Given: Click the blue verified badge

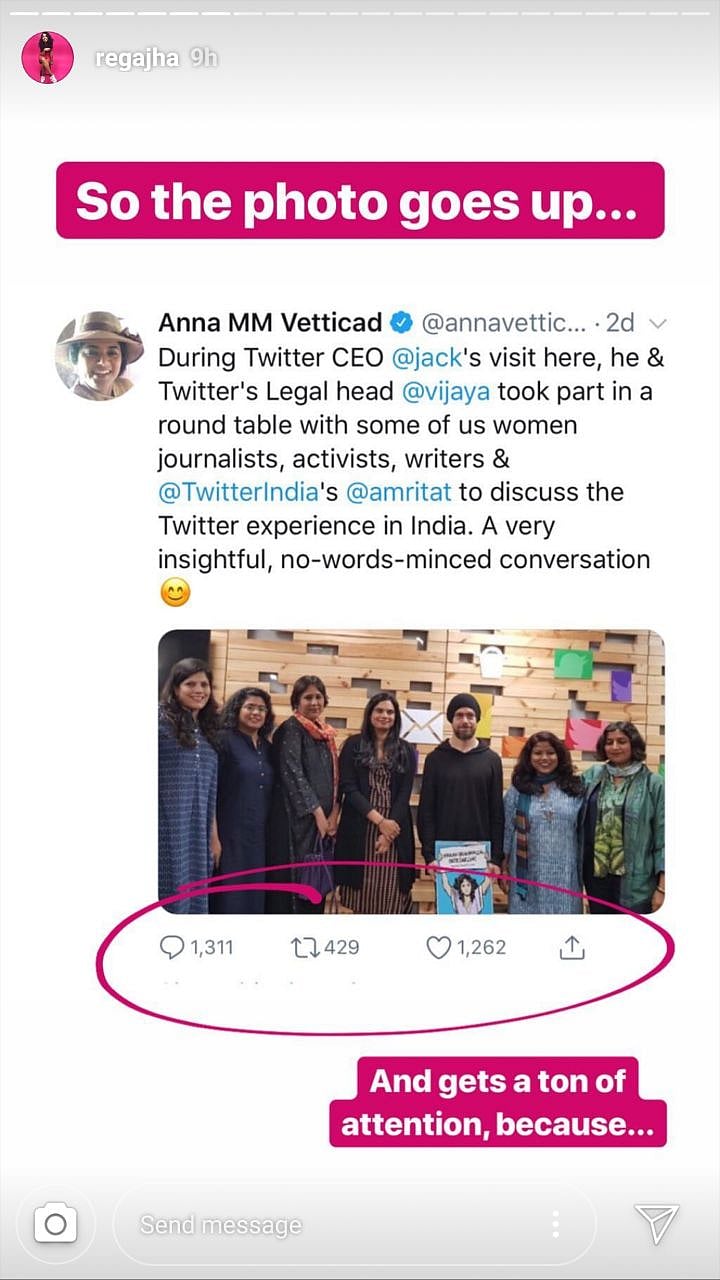Looking at the screenshot, I should coord(401,323).
